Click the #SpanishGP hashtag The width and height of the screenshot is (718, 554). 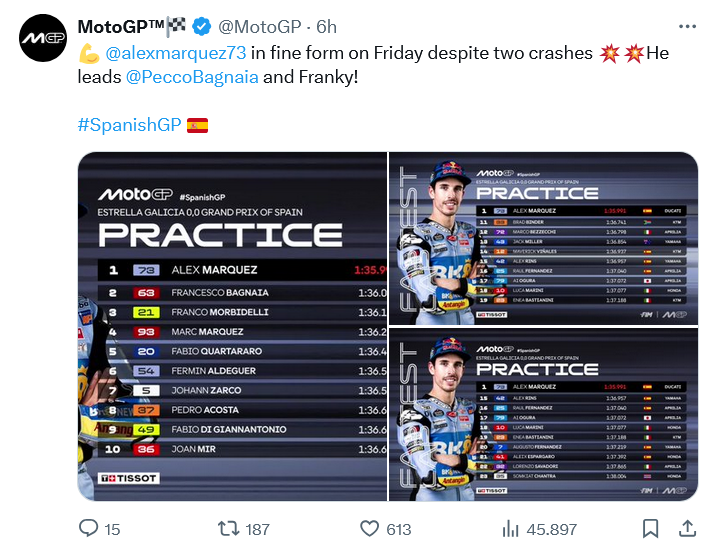point(128,125)
